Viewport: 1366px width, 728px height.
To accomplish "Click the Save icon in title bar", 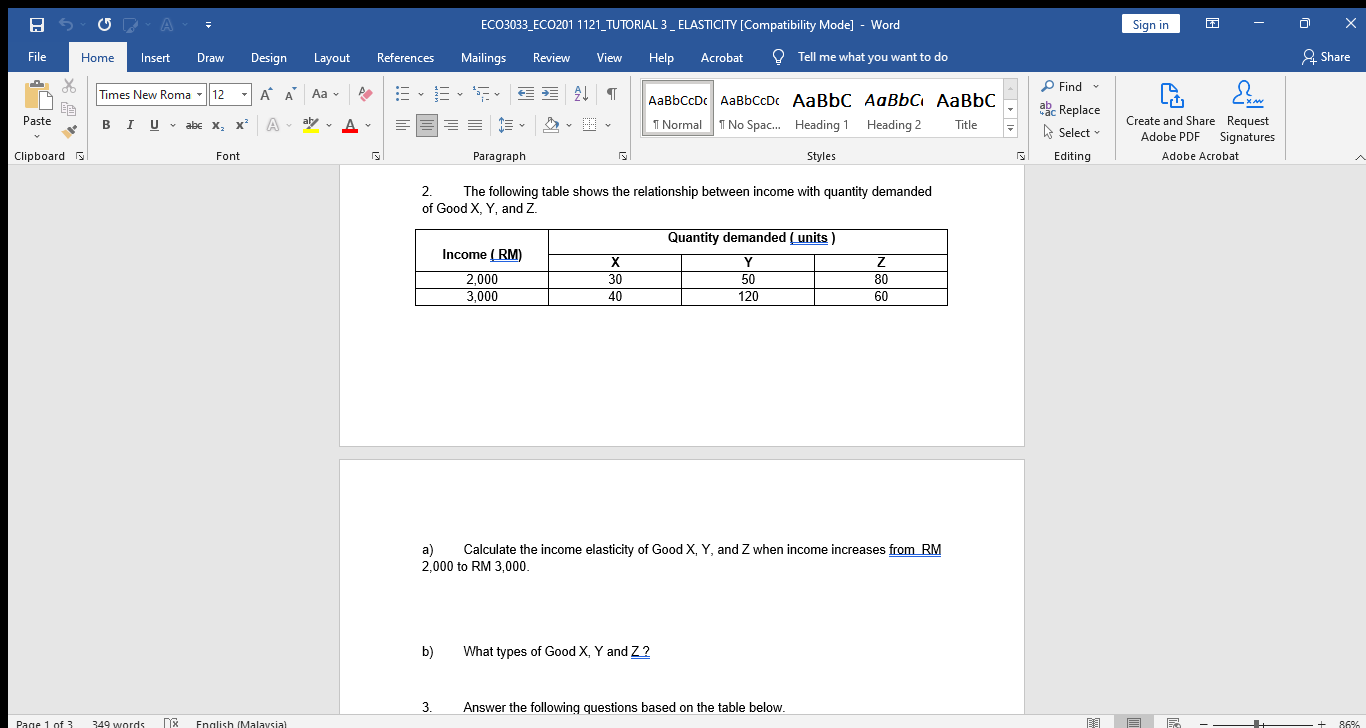I will pyautogui.click(x=36, y=25).
